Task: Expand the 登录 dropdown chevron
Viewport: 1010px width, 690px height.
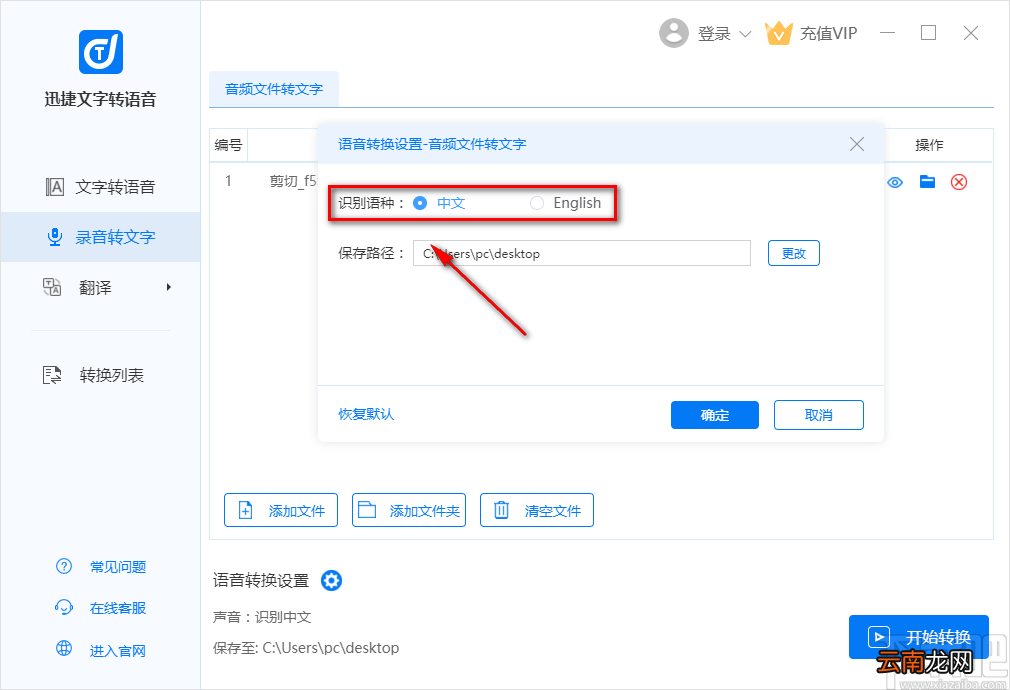Action: pos(745,34)
